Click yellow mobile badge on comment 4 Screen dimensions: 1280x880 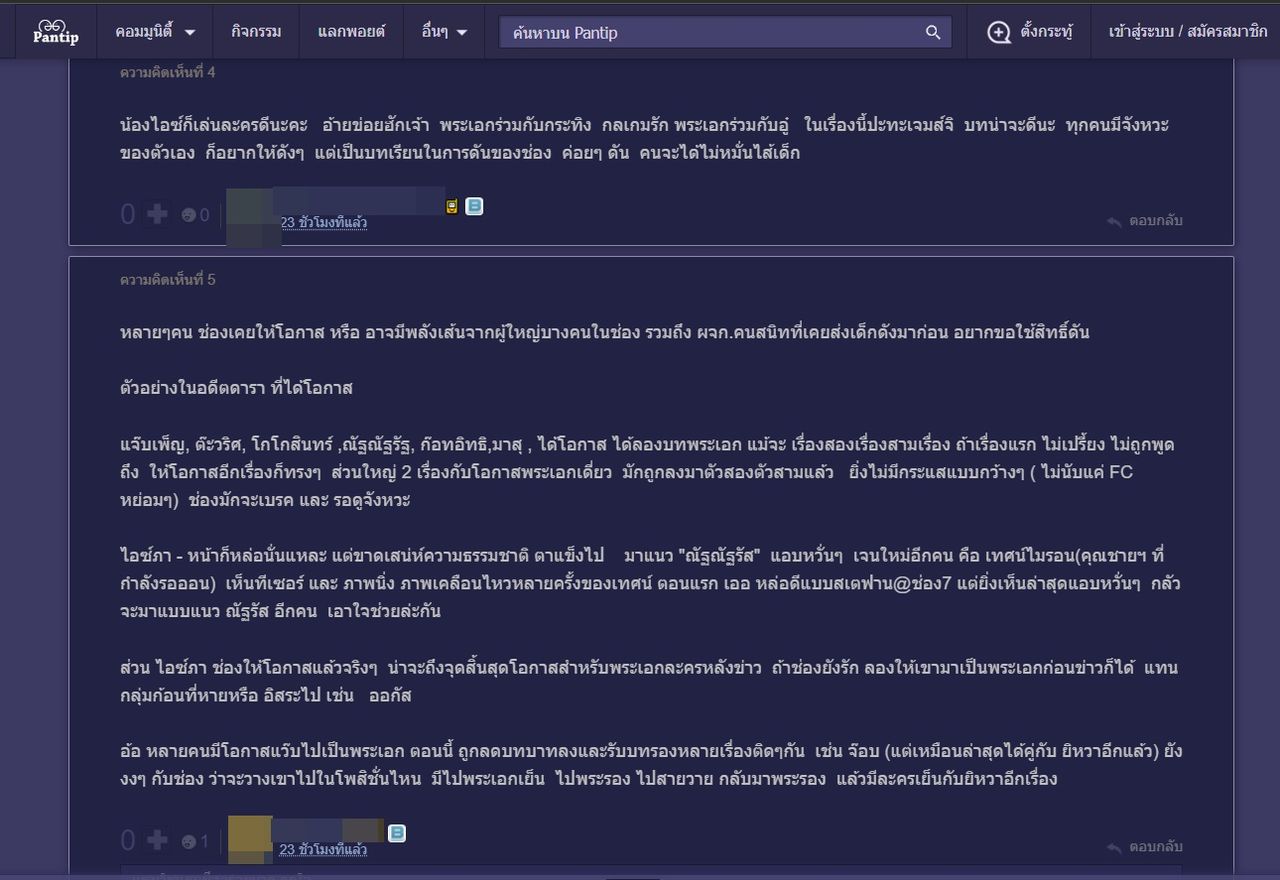coord(452,207)
